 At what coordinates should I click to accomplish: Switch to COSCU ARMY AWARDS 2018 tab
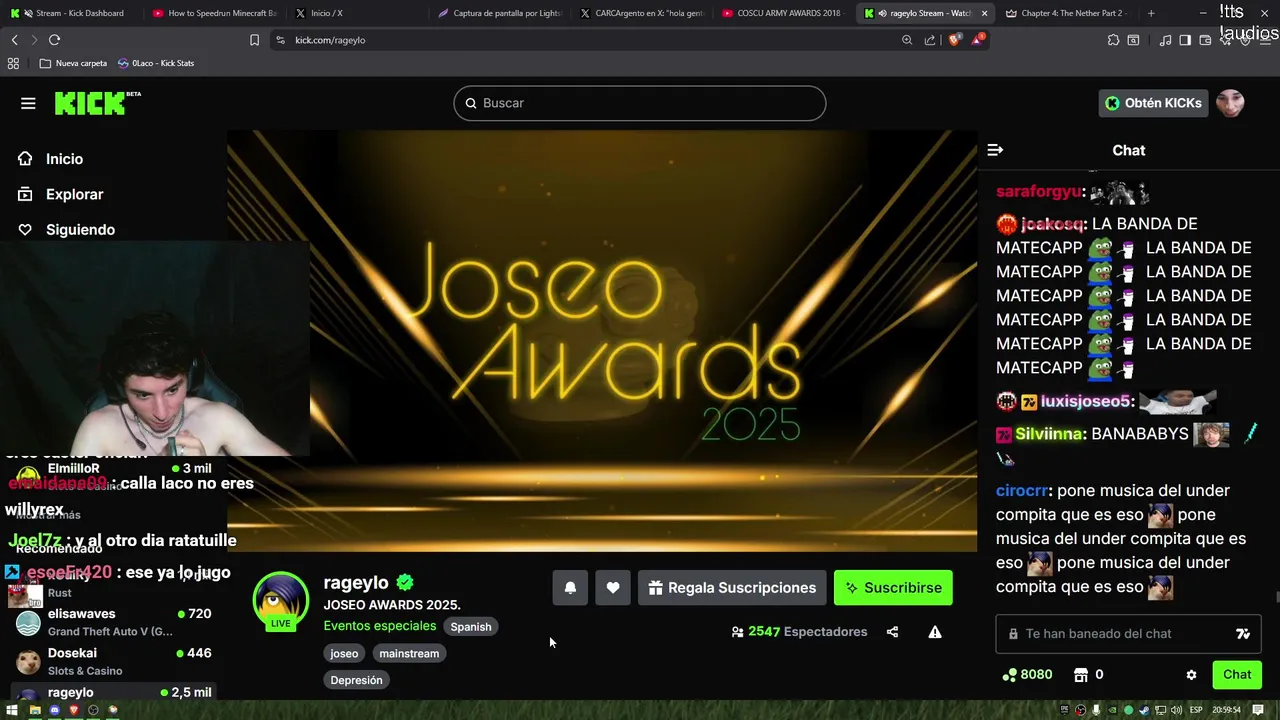(784, 13)
